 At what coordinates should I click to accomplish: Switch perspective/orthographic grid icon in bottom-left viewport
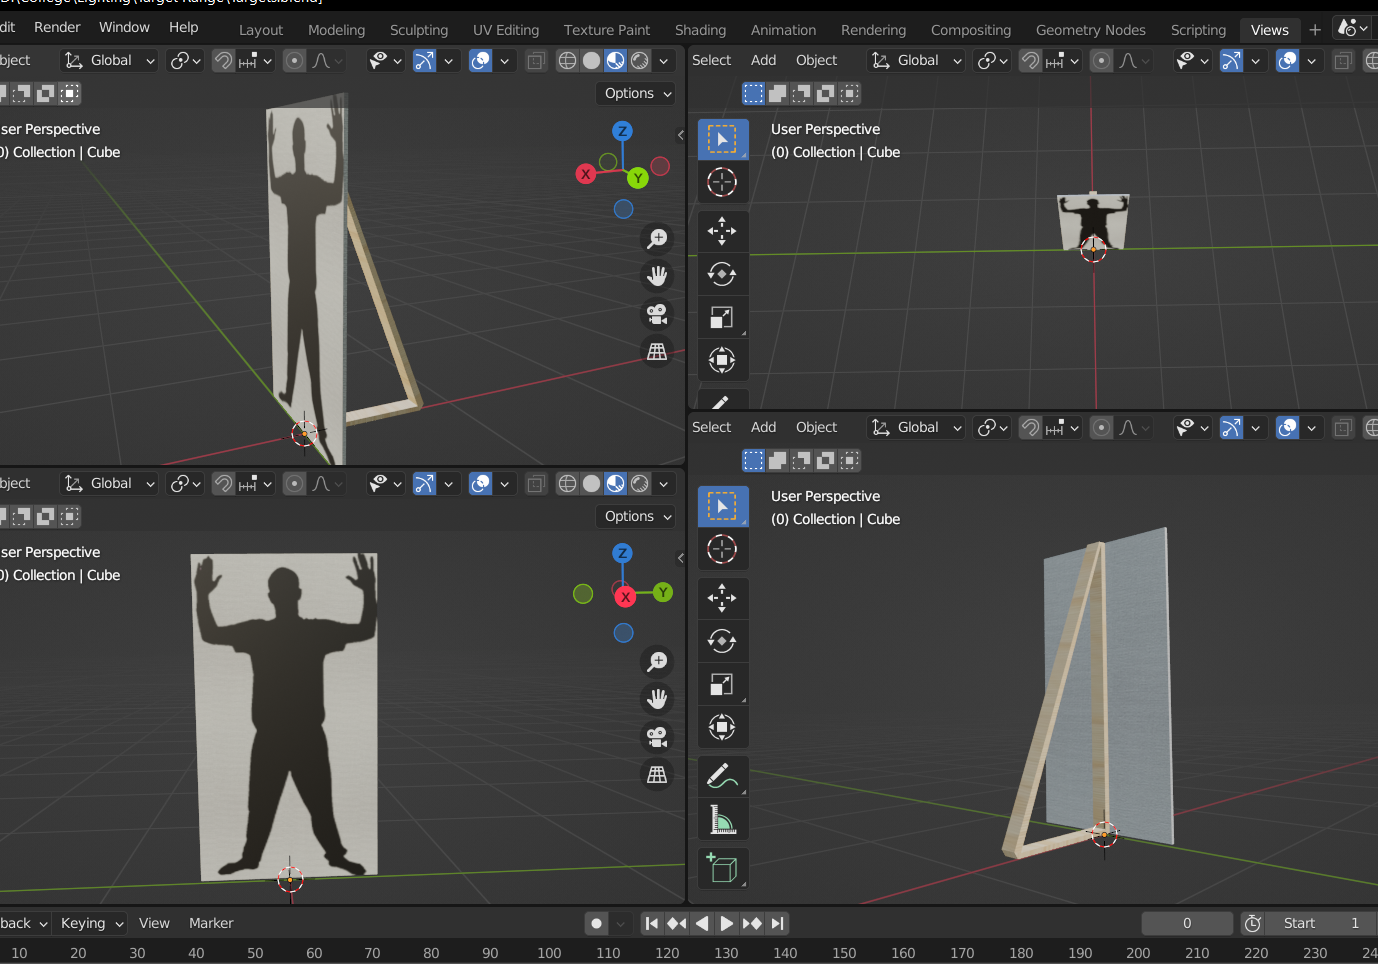(657, 775)
